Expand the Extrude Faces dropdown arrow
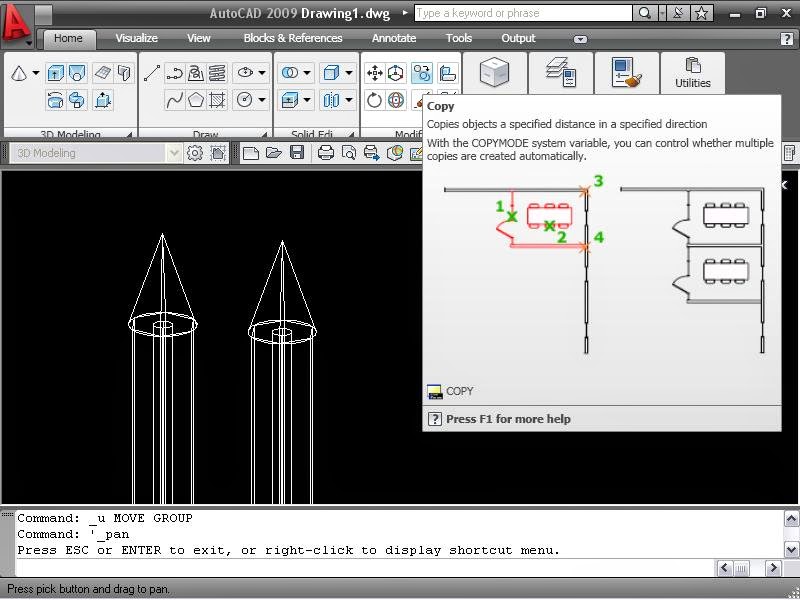 (307, 100)
